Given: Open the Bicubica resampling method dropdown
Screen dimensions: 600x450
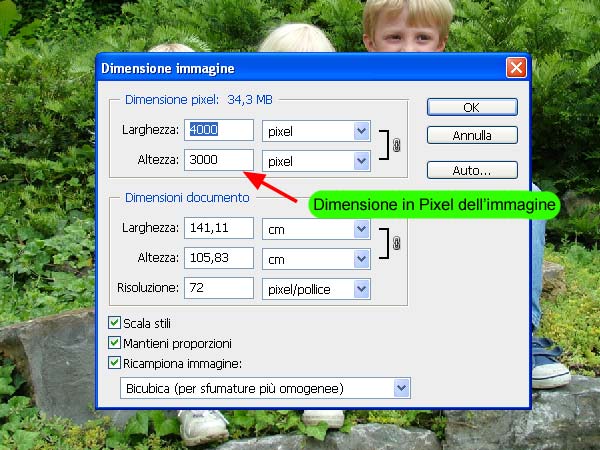Looking at the screenshot, I should (265, 388).
